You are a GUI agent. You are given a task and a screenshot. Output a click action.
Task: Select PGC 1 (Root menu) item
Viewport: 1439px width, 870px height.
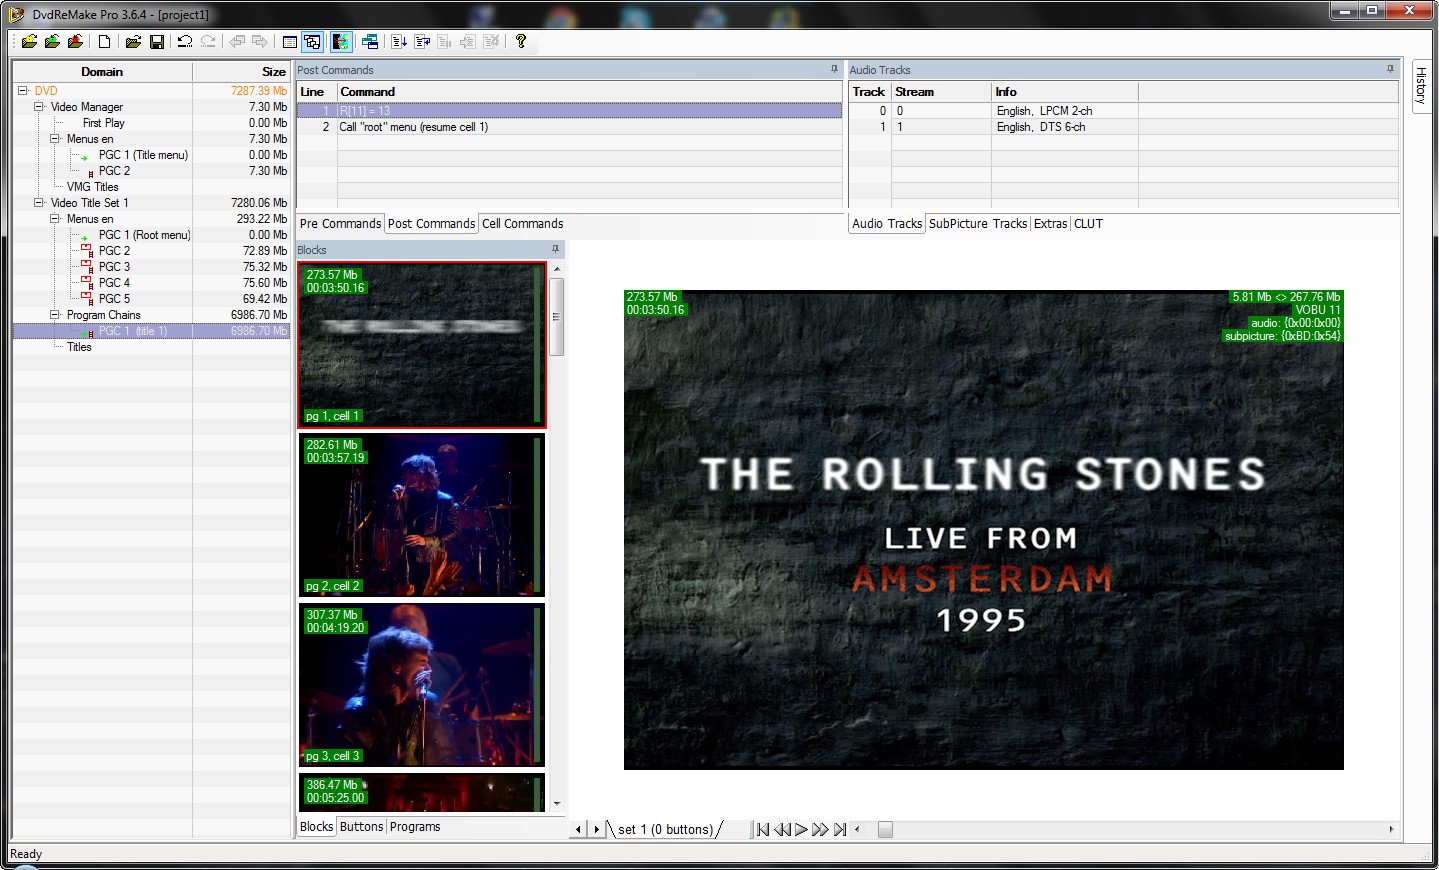(144, 235)
